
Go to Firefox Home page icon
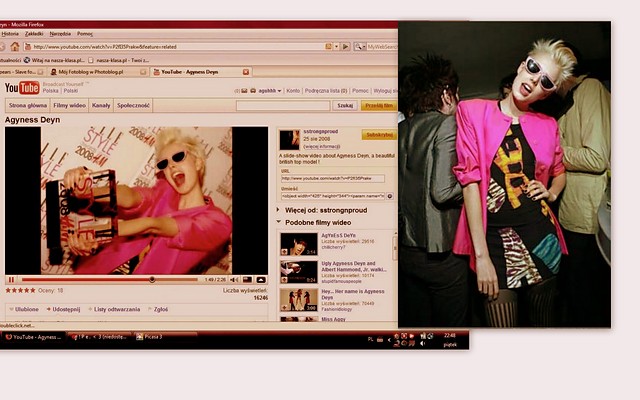click(15, 47)
